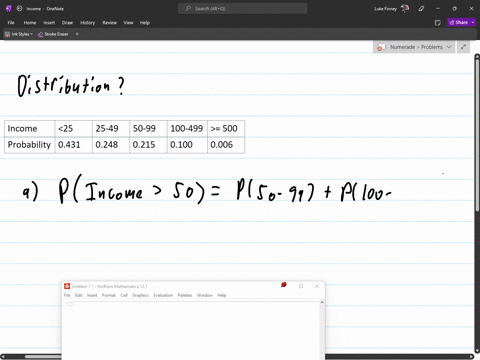Click the OneNote app icon
Image resolution: width=480 pixels, height=360 pixels.
pos(8,9)
